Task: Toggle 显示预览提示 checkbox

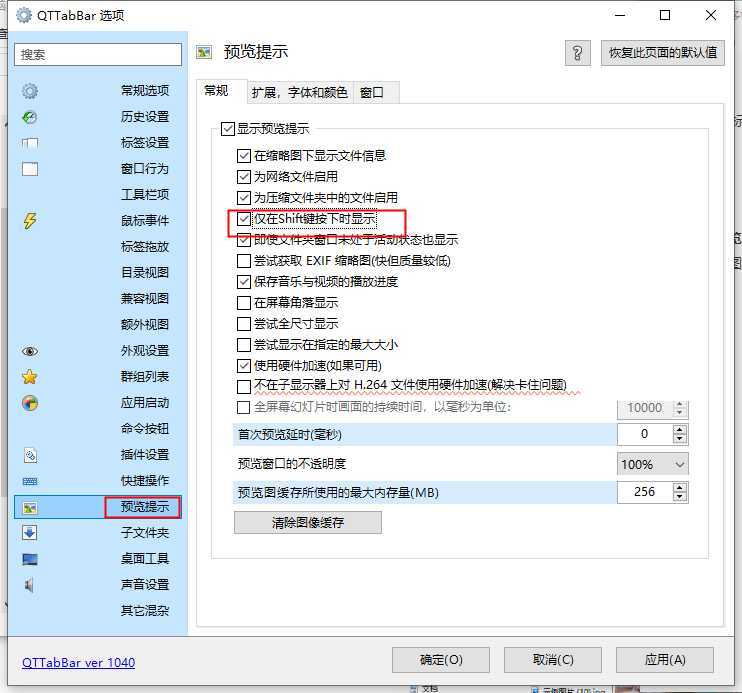Action: point(228,129)
